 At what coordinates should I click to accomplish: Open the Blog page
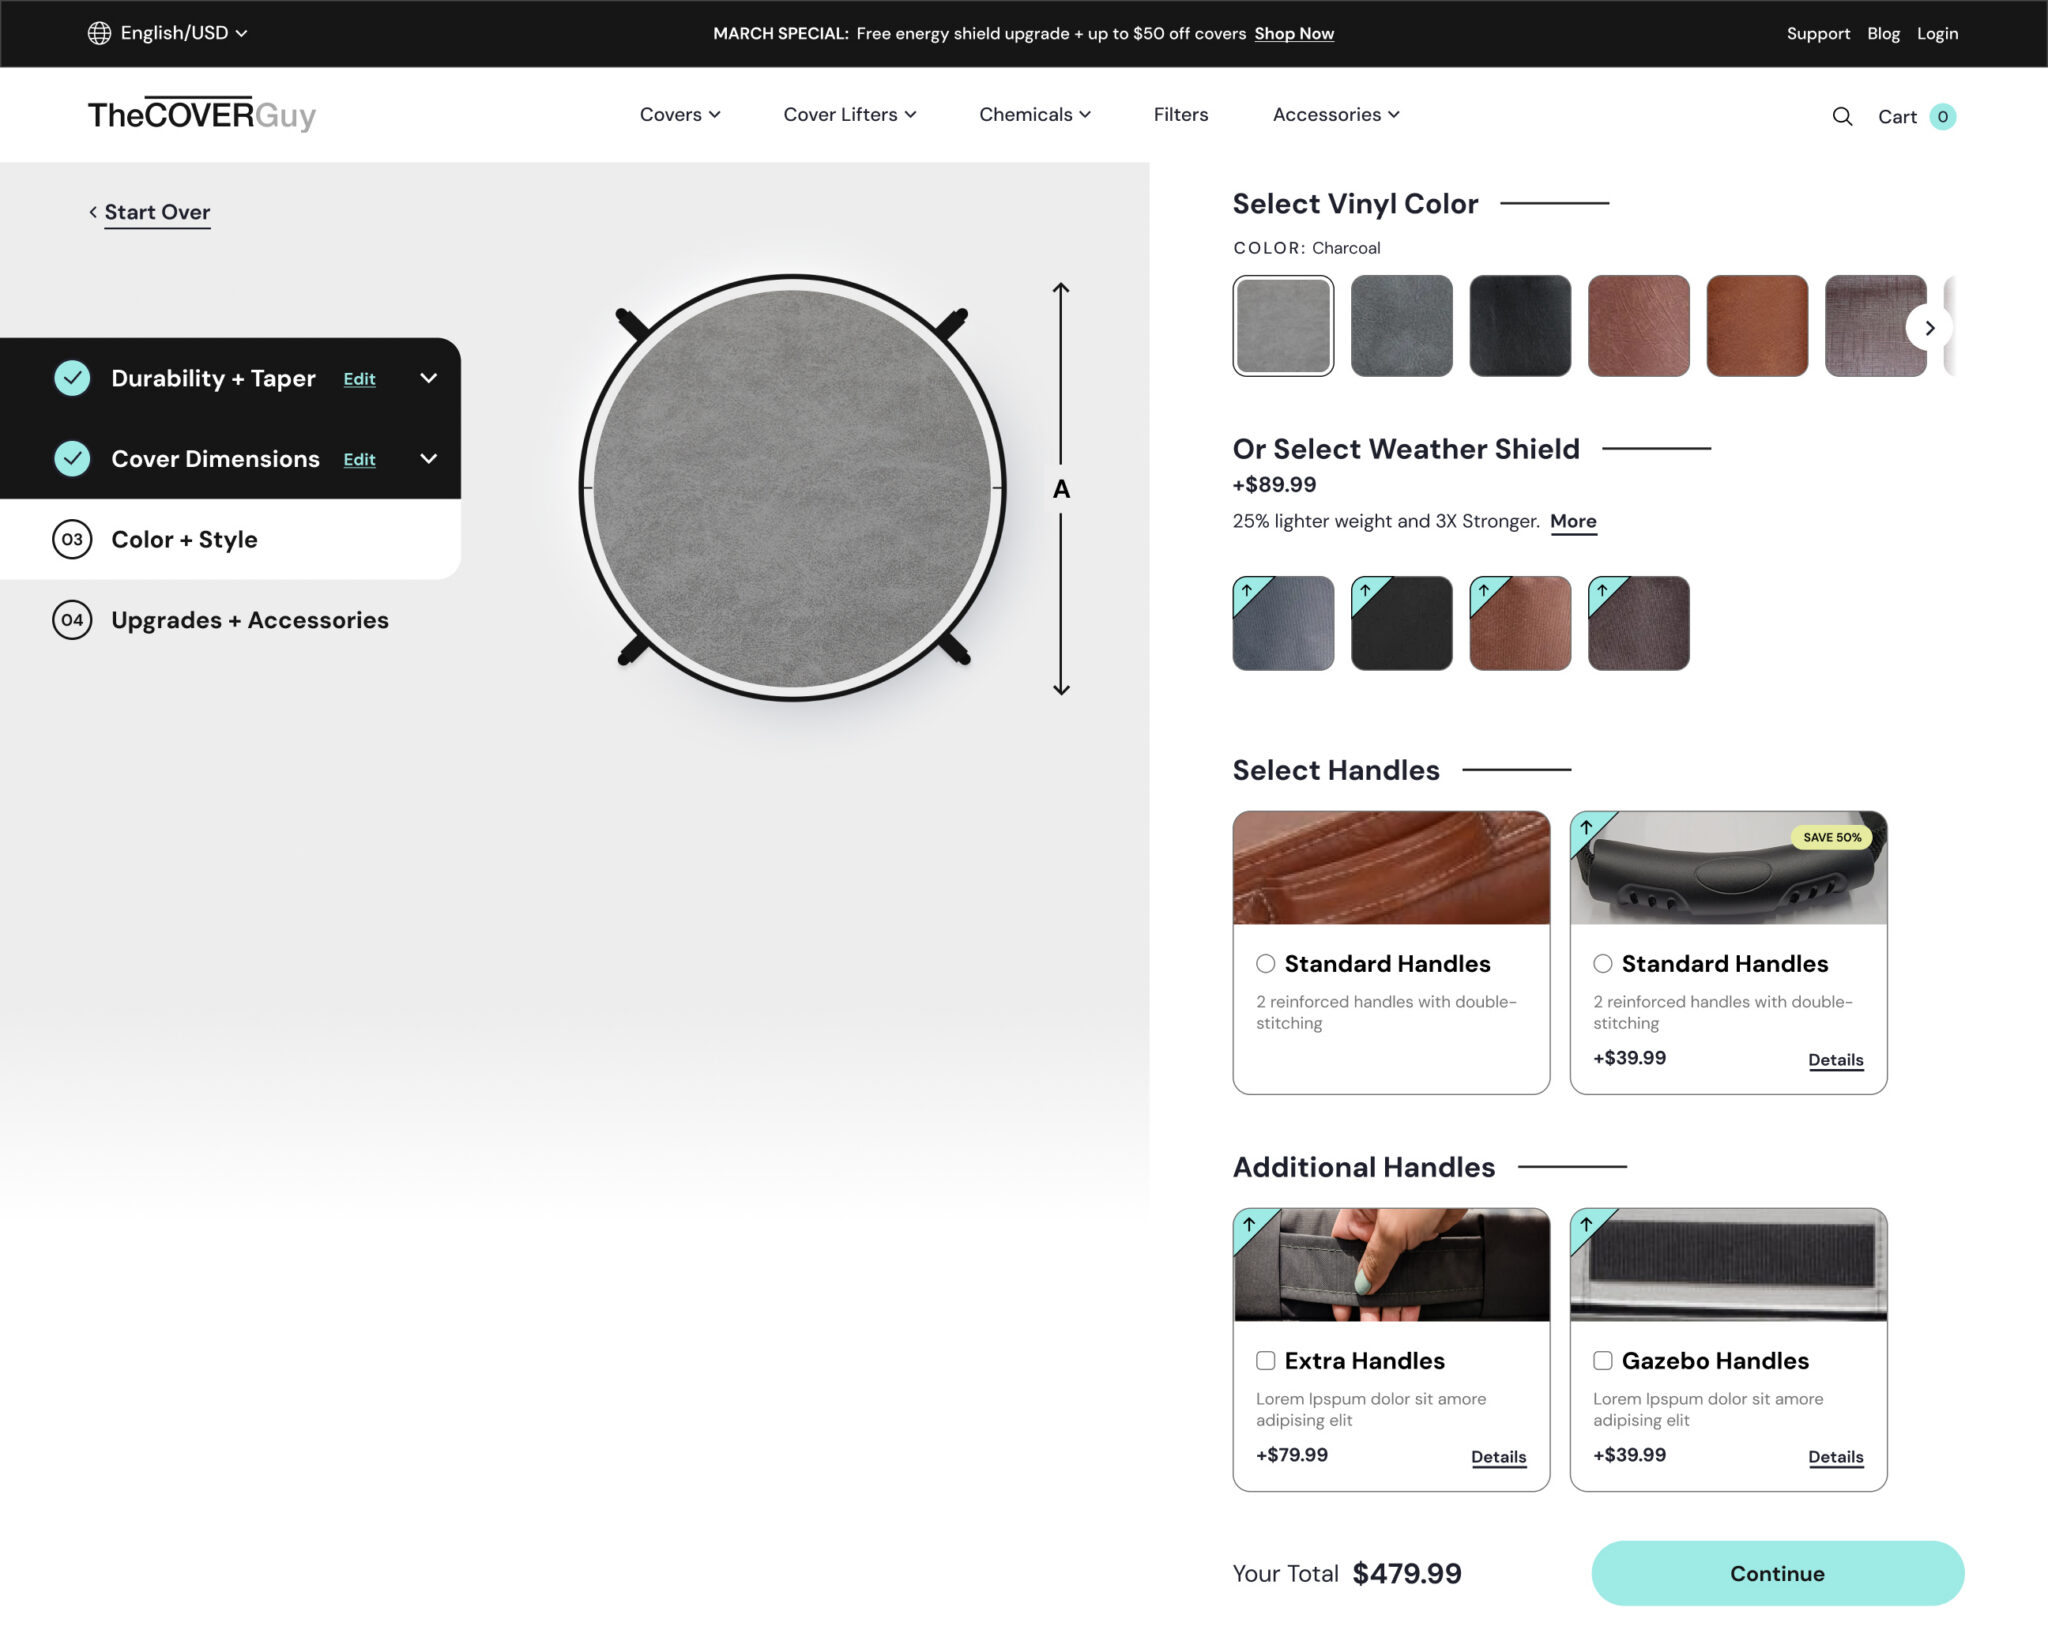[1883, 33]
